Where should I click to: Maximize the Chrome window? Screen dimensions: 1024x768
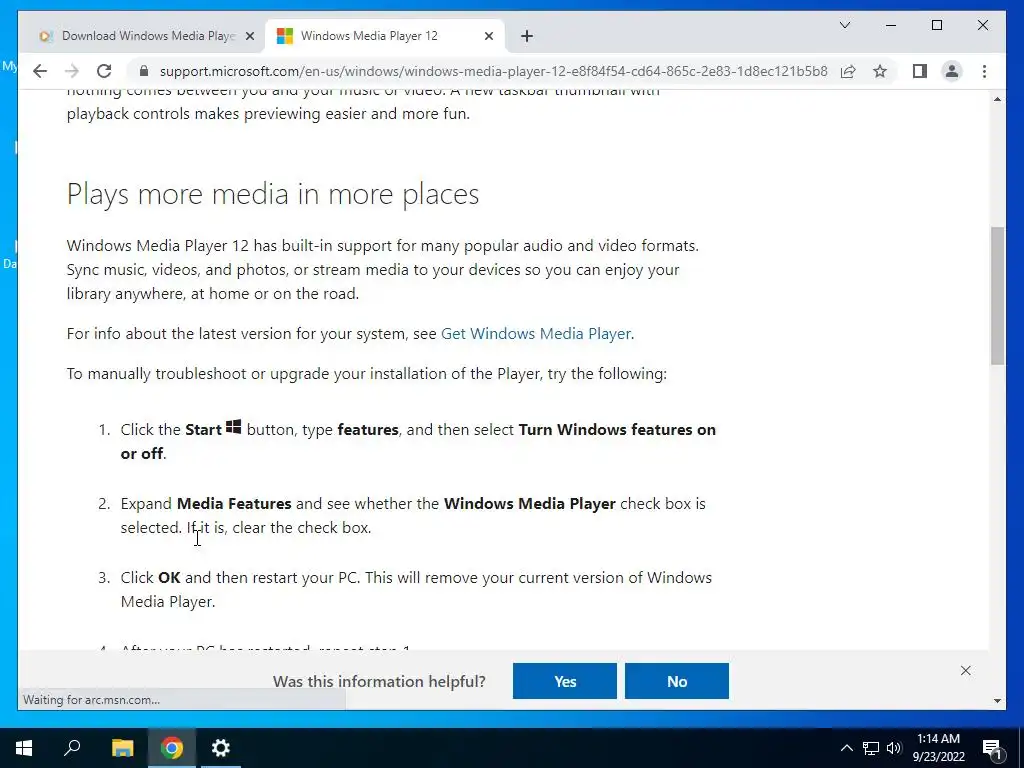coord(936,25)
